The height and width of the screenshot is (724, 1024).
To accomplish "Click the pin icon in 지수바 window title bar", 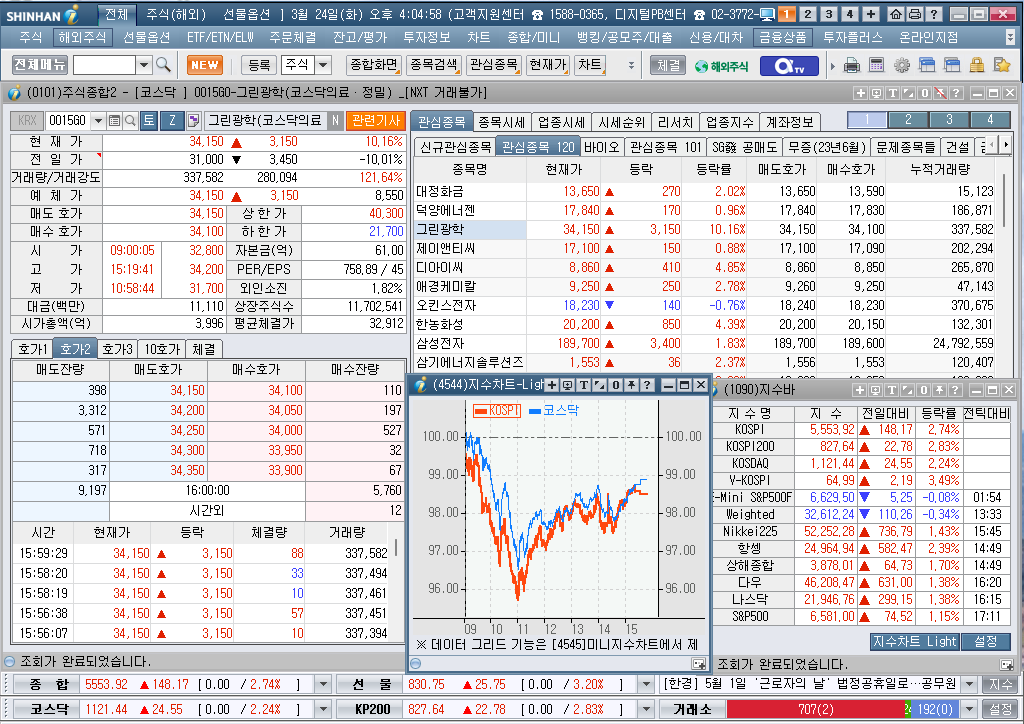I will [939, 390].
